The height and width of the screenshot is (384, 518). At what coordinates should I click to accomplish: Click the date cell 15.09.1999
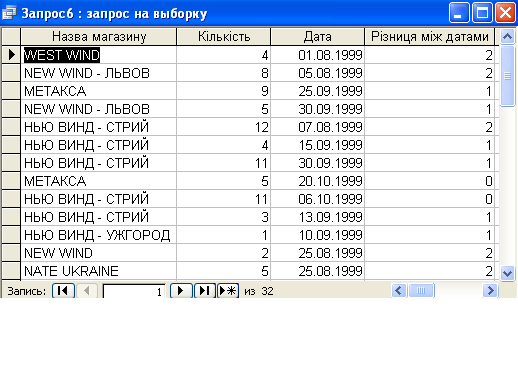[x=317, y=145]
